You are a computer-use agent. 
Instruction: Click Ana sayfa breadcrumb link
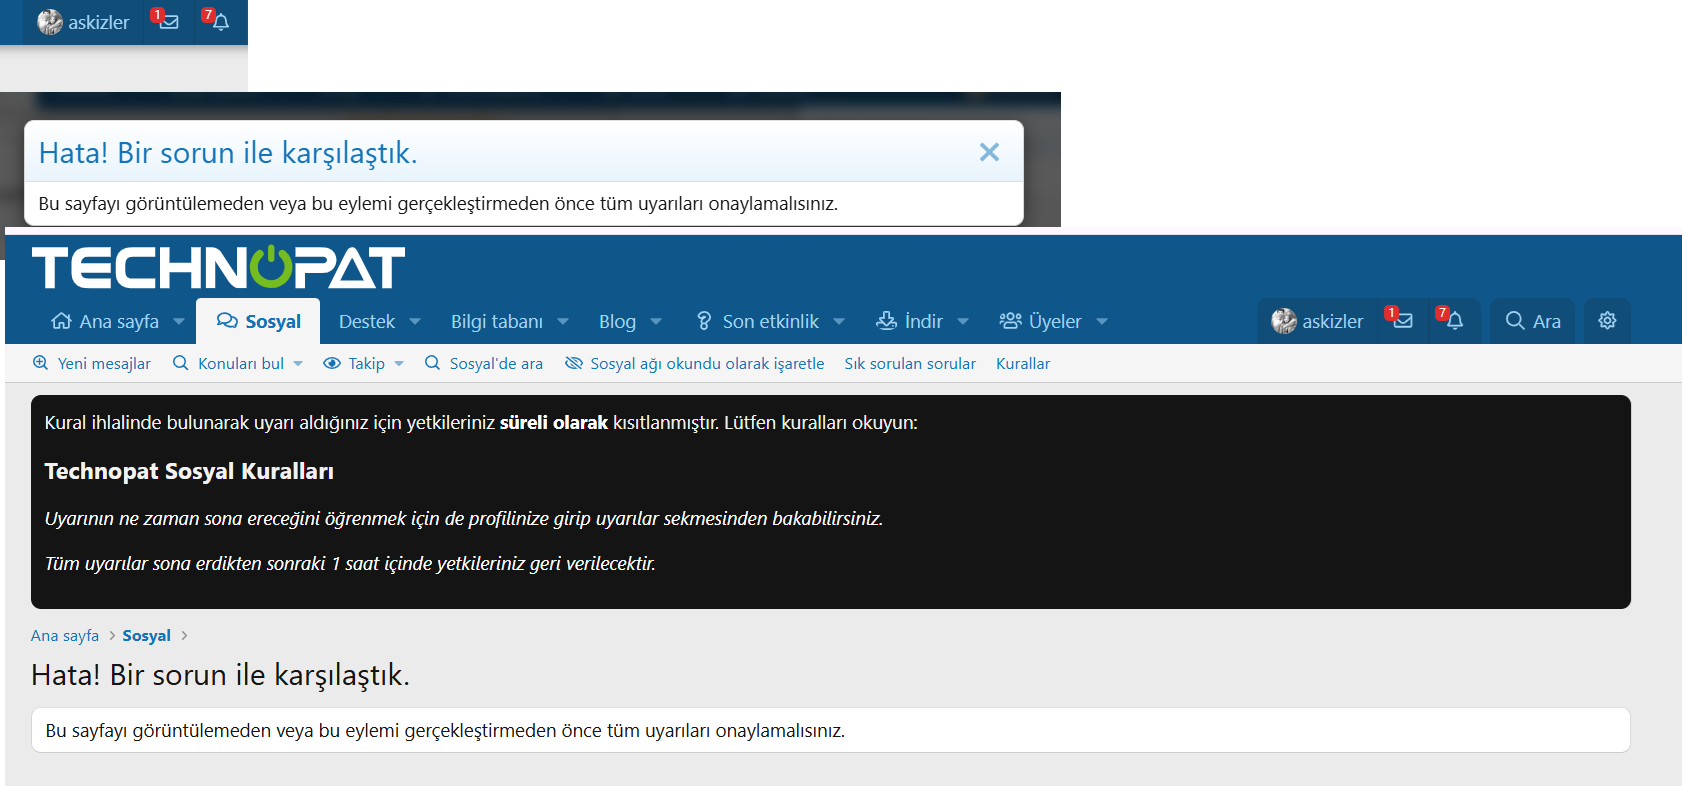click(x=65, y=635)
